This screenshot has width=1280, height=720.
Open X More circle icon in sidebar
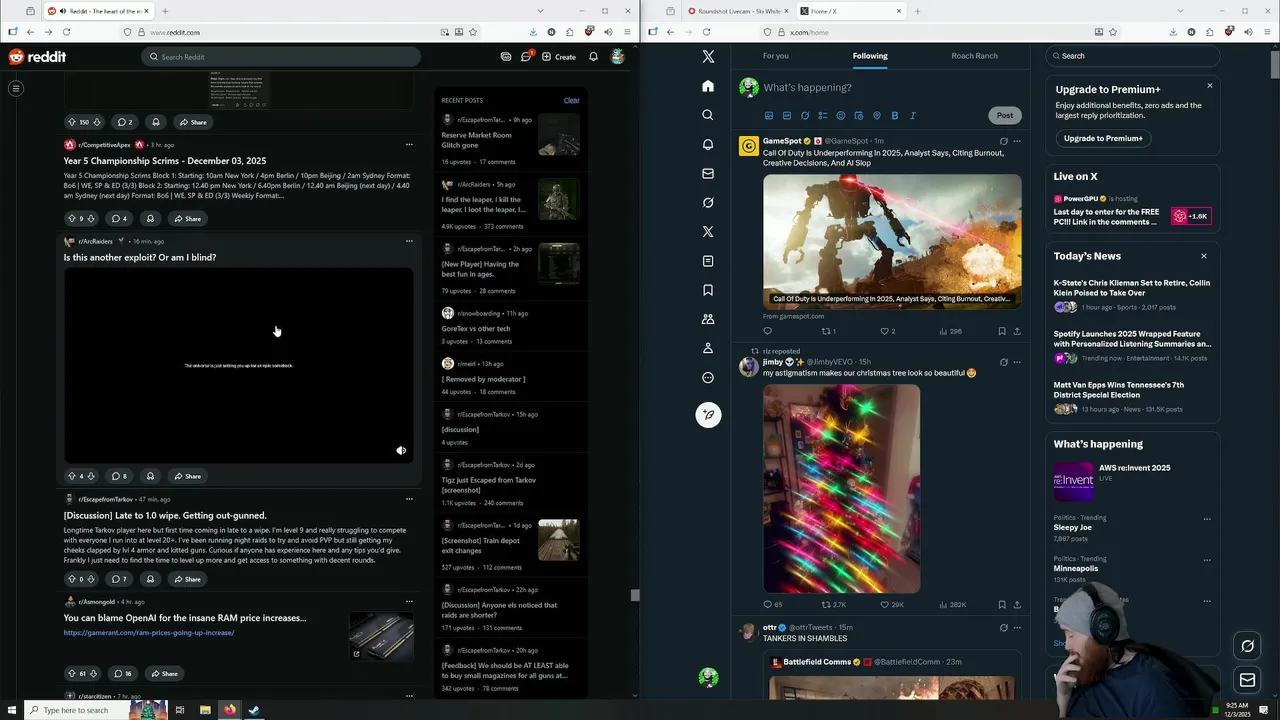708,378
